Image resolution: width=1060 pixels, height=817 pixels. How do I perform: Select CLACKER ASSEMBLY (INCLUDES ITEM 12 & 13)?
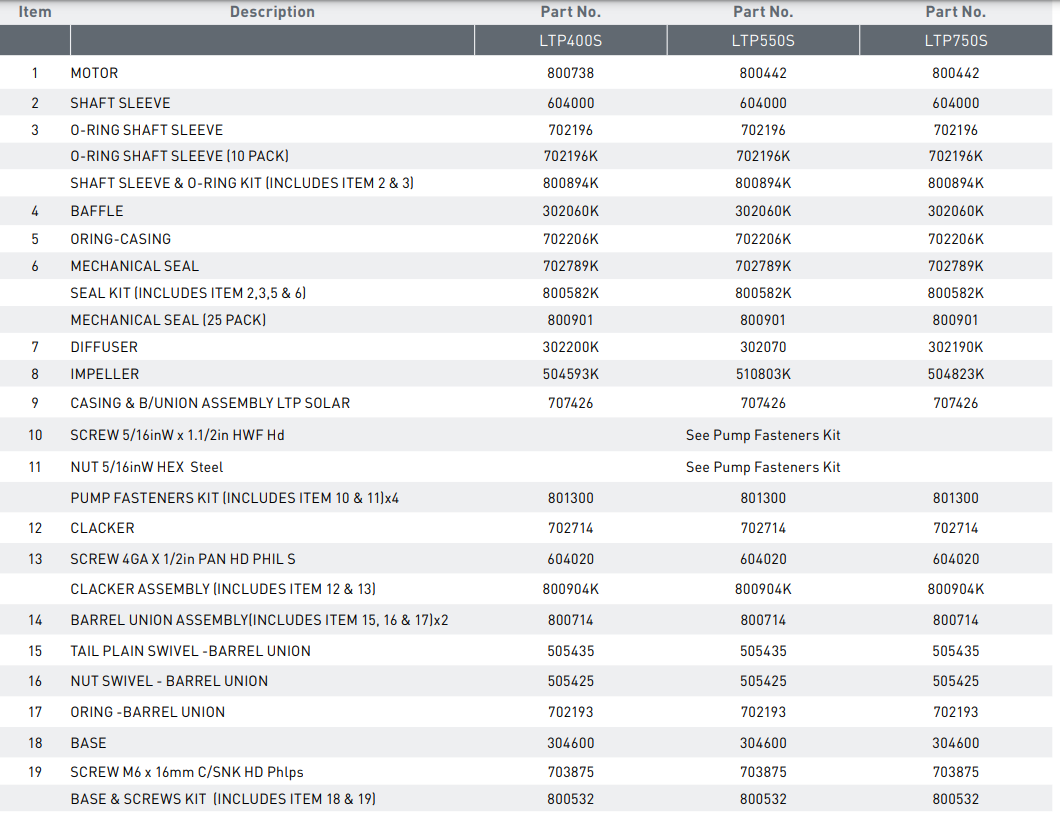[223, 589]
